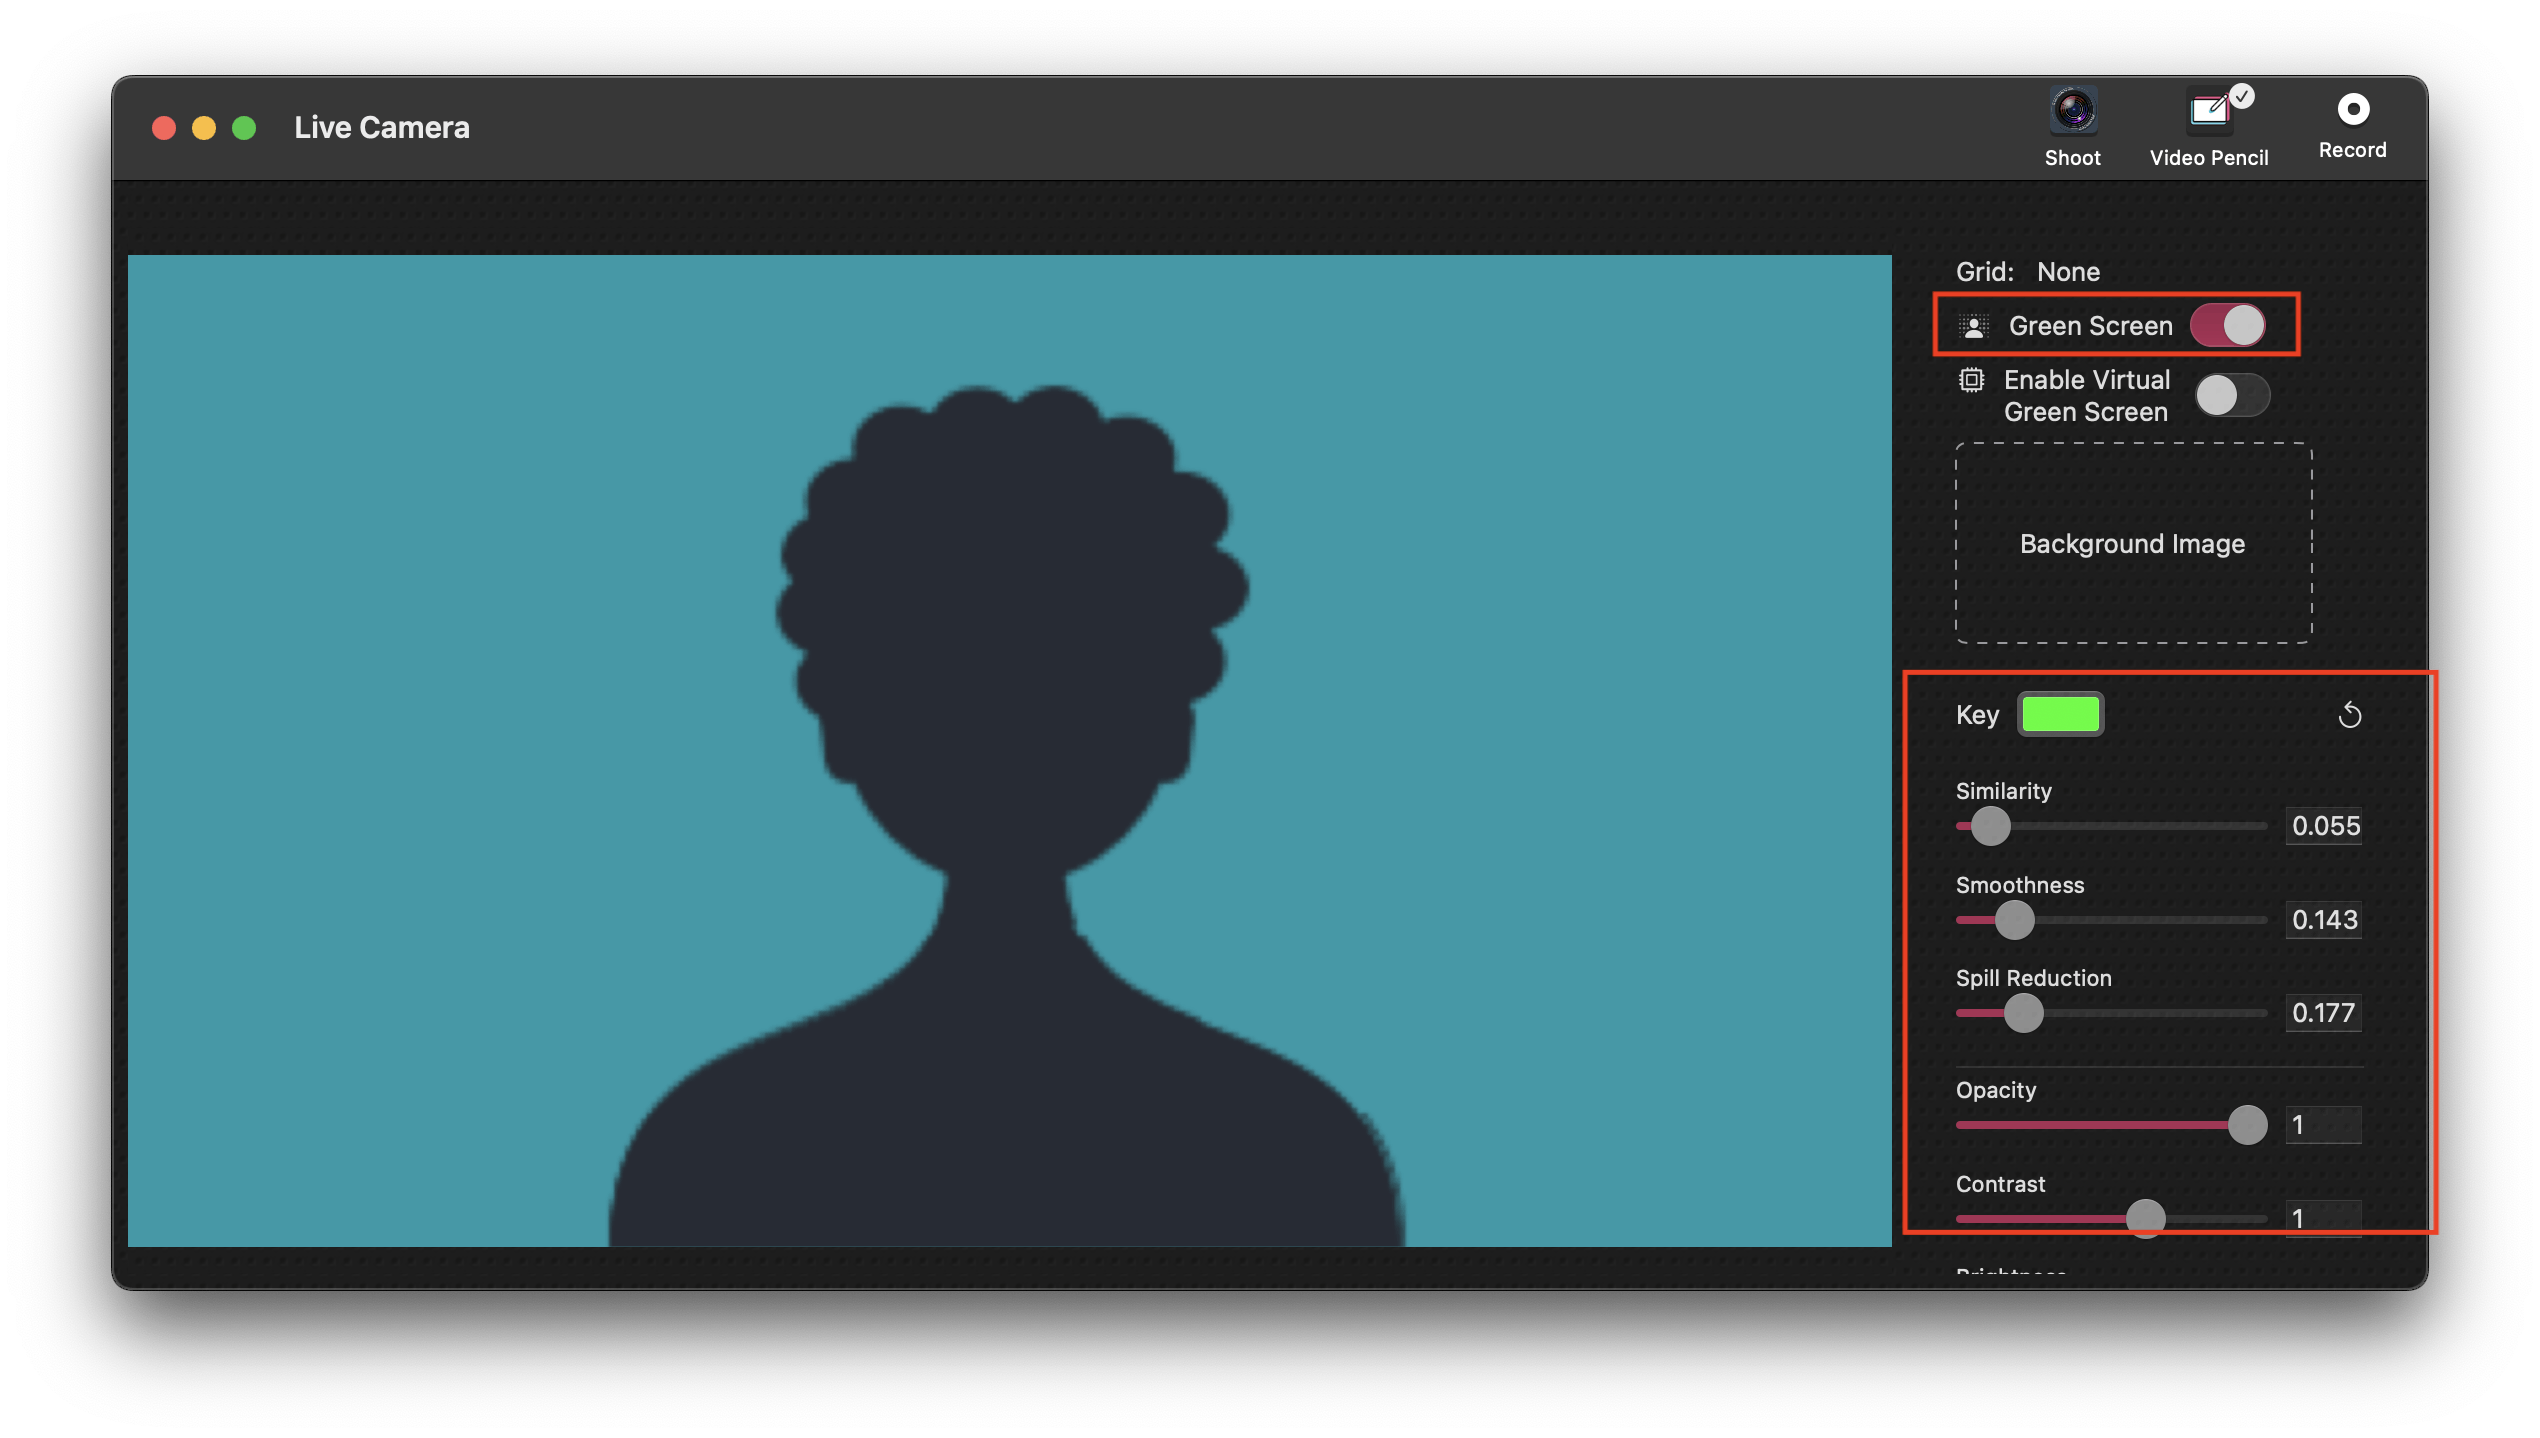
Task: Click the Similarity slider knob
Action: point(1990,826)
